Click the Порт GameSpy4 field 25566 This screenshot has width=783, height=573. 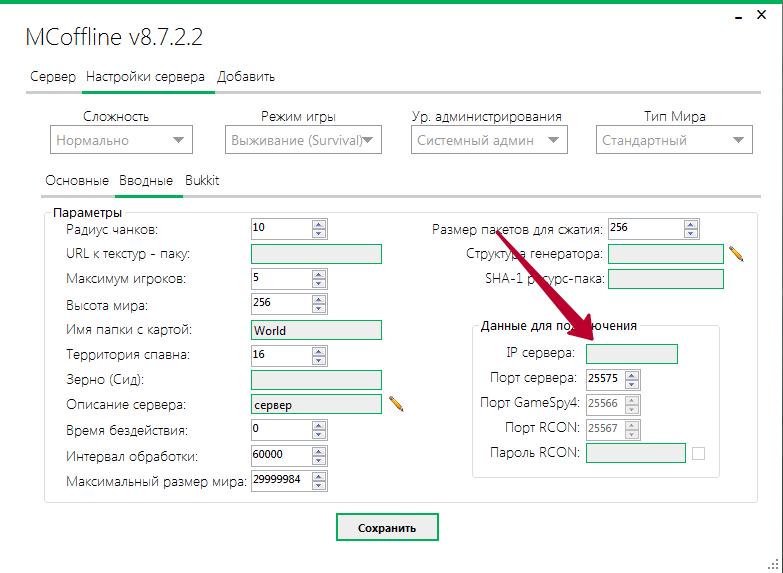pos(613,404)
